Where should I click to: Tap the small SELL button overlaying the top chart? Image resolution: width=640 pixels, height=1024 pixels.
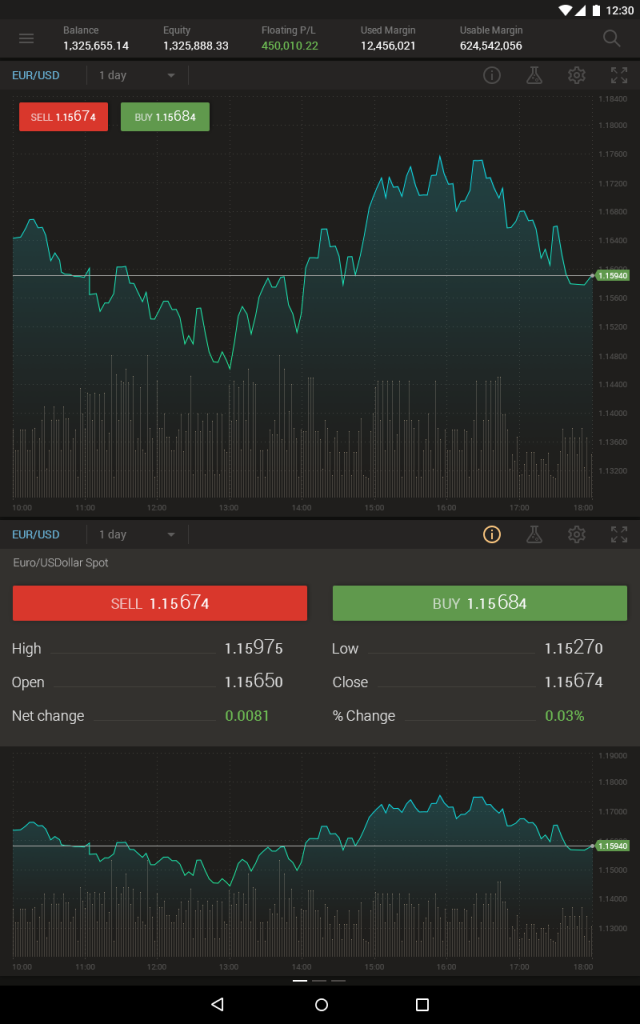(x=62, y=116)
